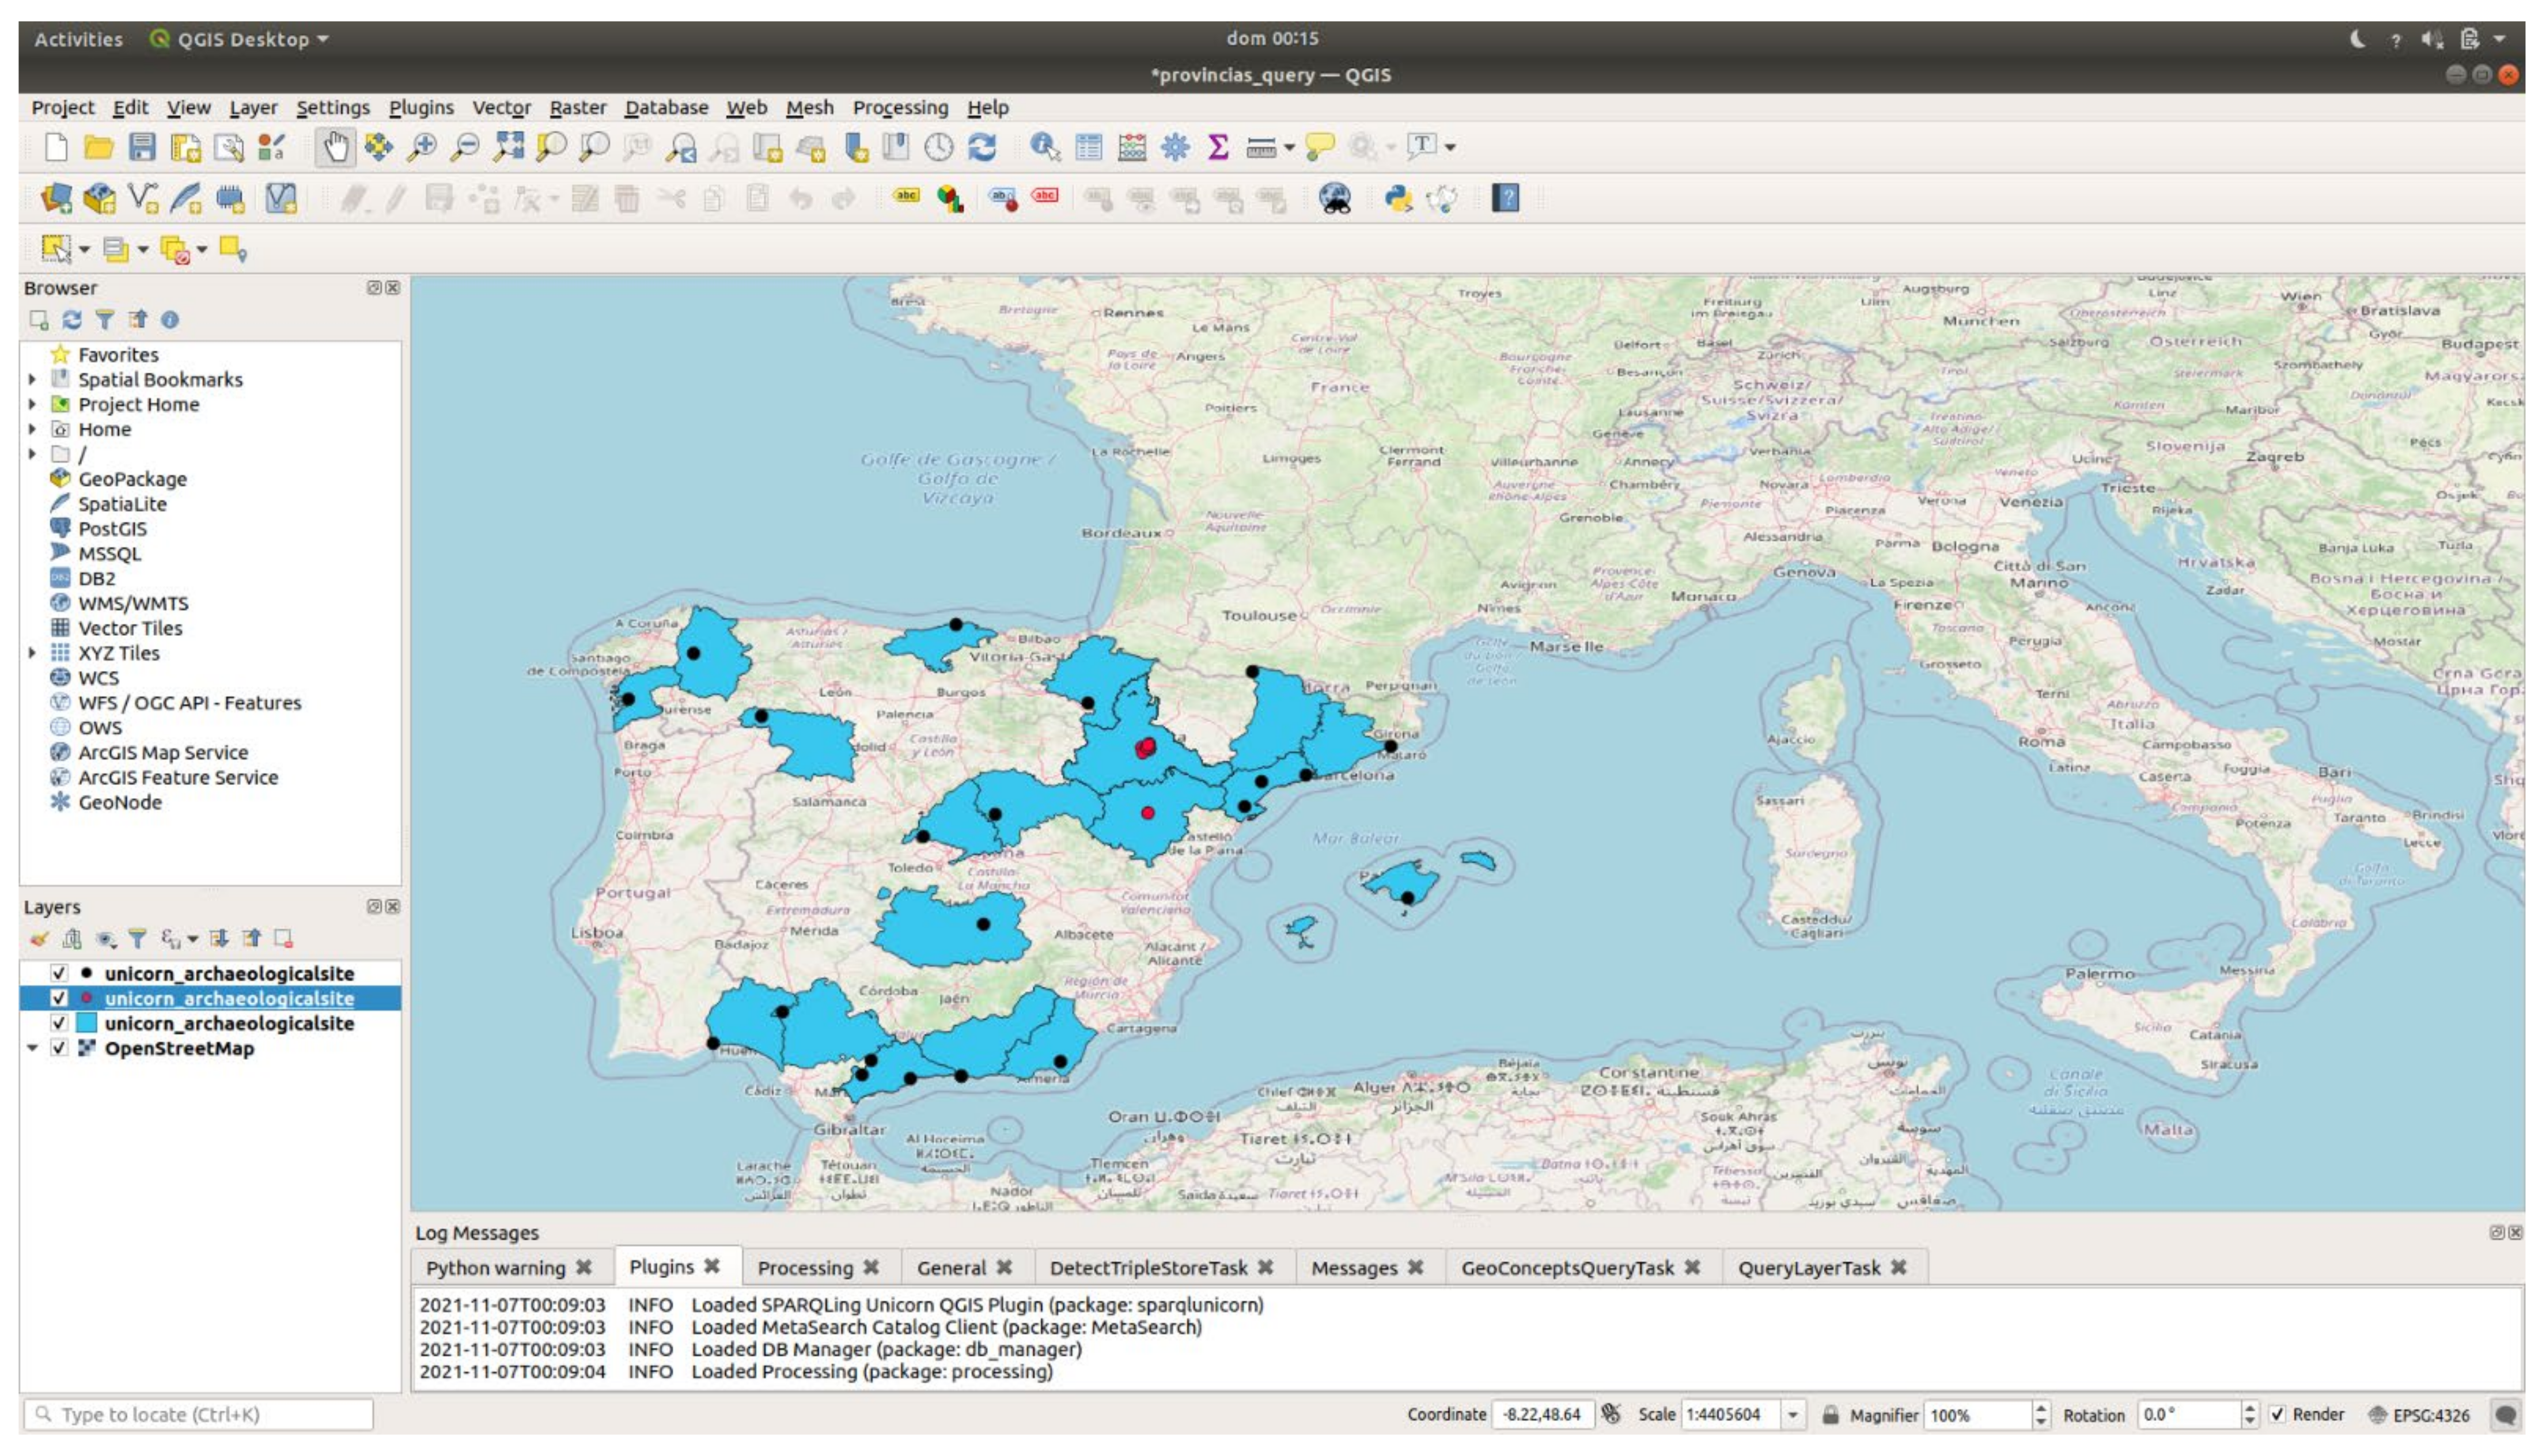Toggle the OpenStreetMap layer visibility checkbox
The height and width of the screenshot is (1456, 2546).
coord(59,1048)
